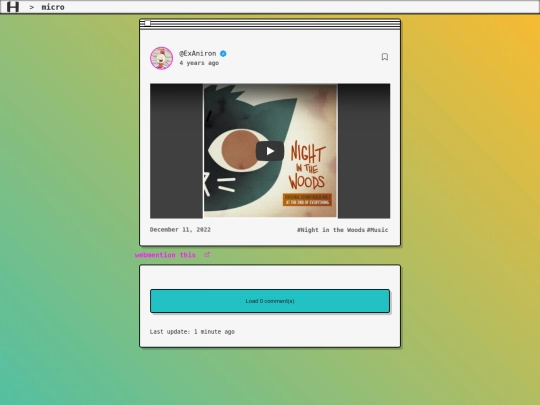This screenshot has height=405, width=540.
Task: Click the Last update: 1 minute ago text
Action: [x=192, y=332]
